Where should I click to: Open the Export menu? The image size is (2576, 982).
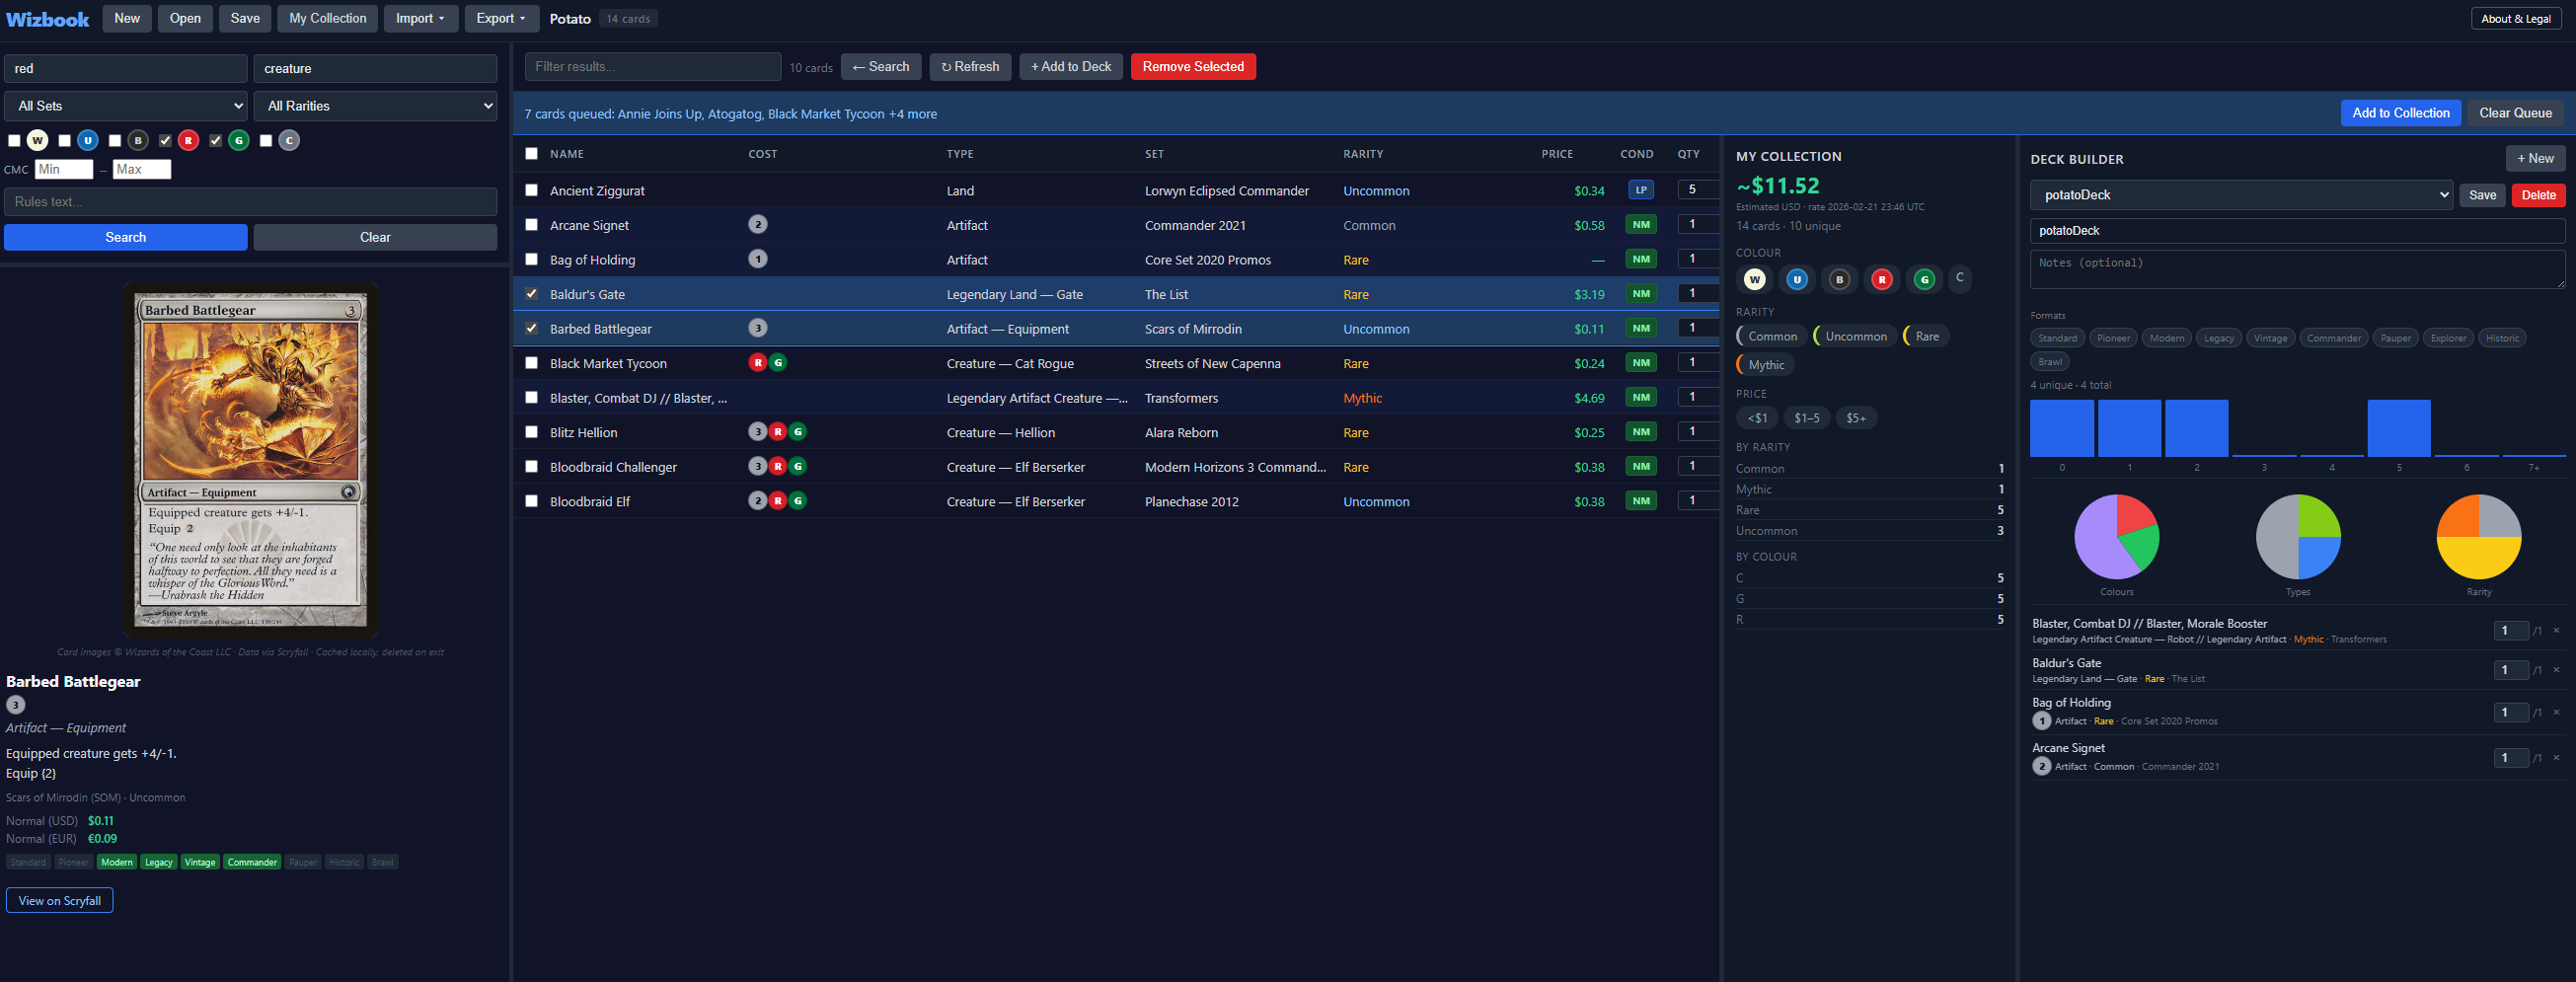click(501, 18)
